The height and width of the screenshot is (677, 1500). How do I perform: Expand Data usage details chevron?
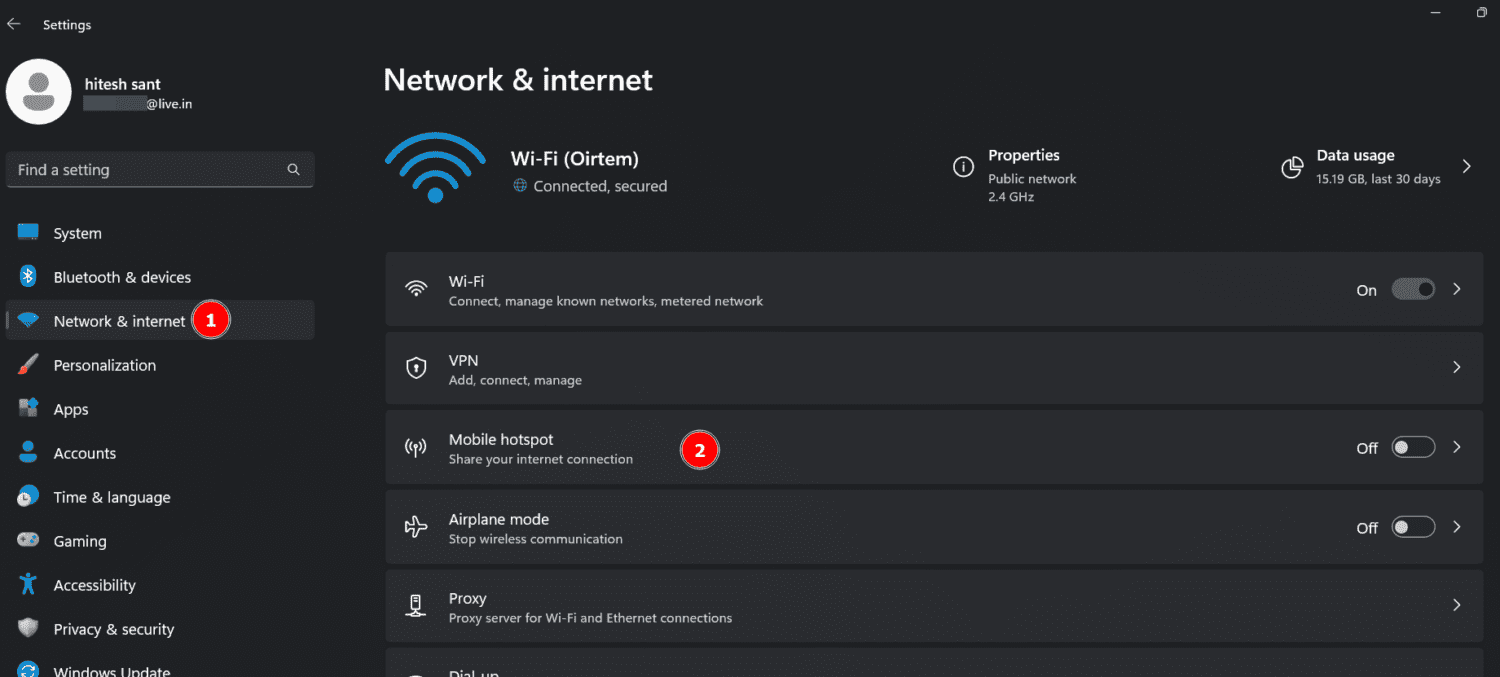(1466, 167)
